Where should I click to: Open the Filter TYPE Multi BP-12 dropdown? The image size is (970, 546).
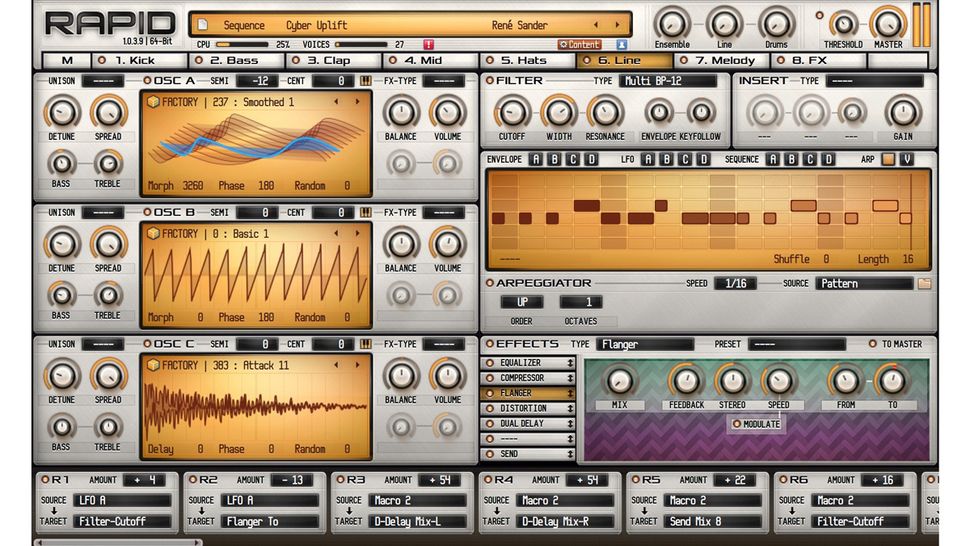click(668, 81)
